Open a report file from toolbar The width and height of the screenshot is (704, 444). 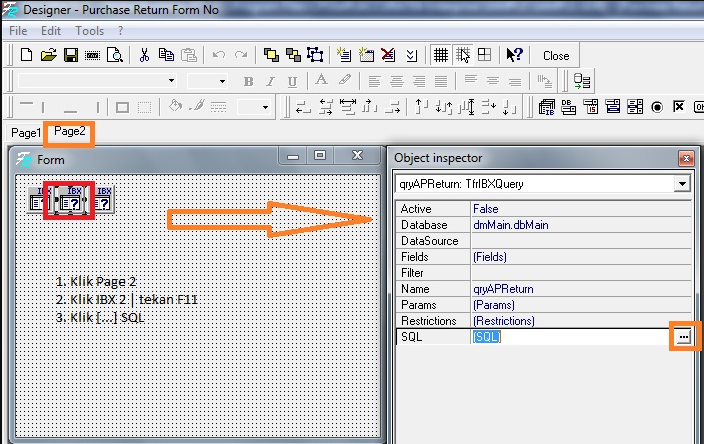tap(49, 55)
